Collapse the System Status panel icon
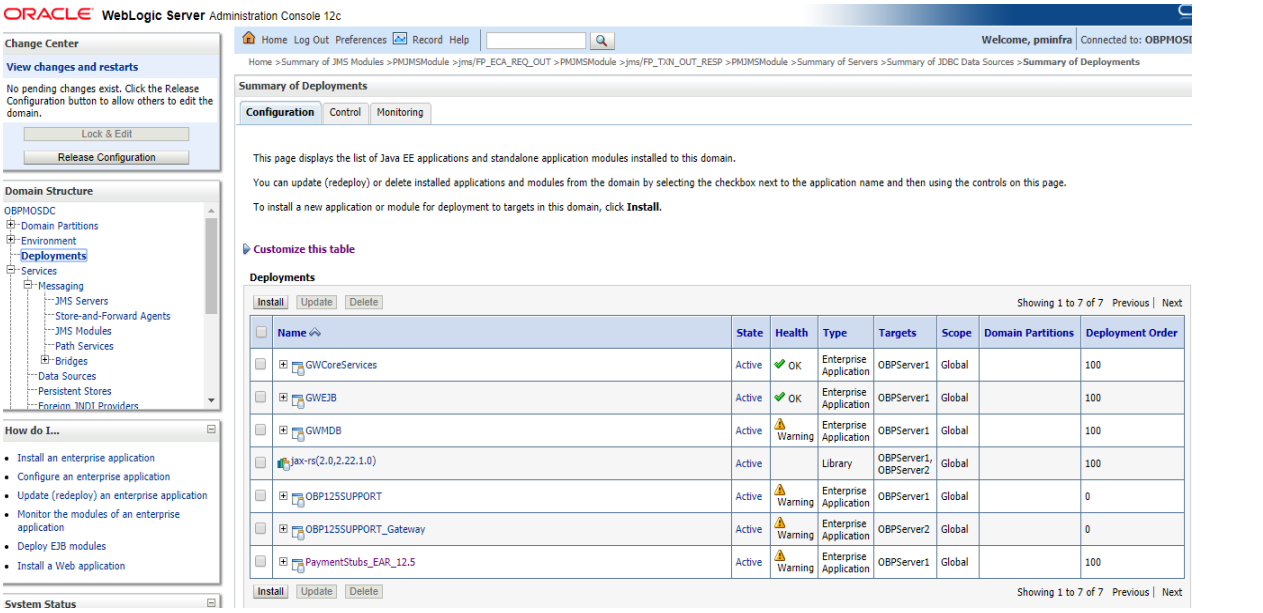Image resolution: width=1263 pixels, height=613 pixels. click(x=211, y=602)
